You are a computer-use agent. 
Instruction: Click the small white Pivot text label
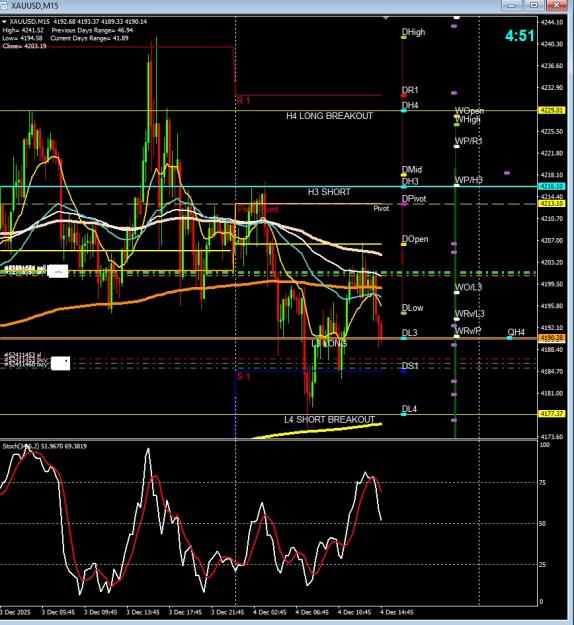point(381,208)
